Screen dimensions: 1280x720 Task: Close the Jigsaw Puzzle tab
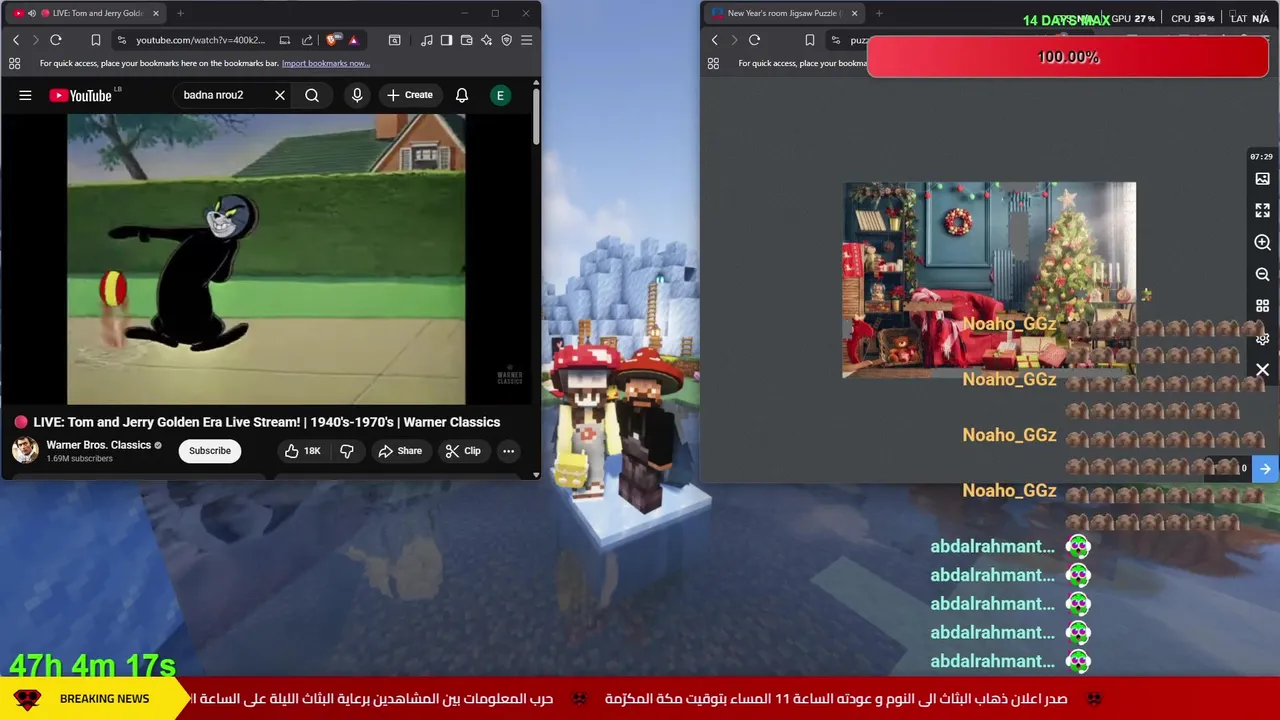click(854, 13)
